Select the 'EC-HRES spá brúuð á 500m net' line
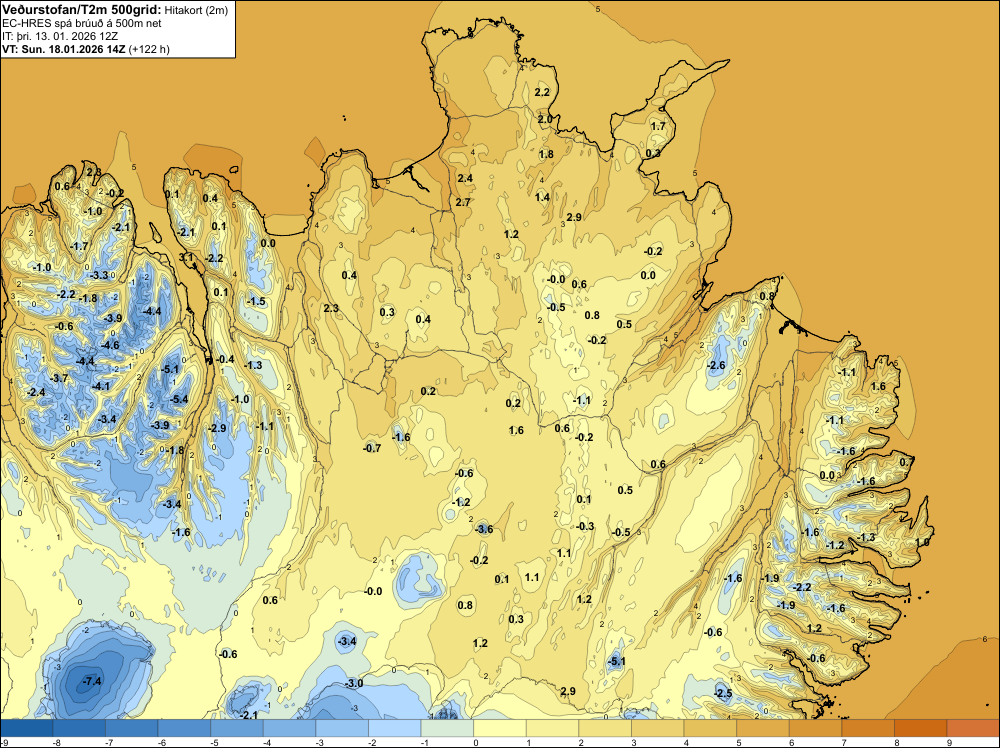Image resolution: width=1000 pixels, height=748 pixels. (x=82, y=24)
